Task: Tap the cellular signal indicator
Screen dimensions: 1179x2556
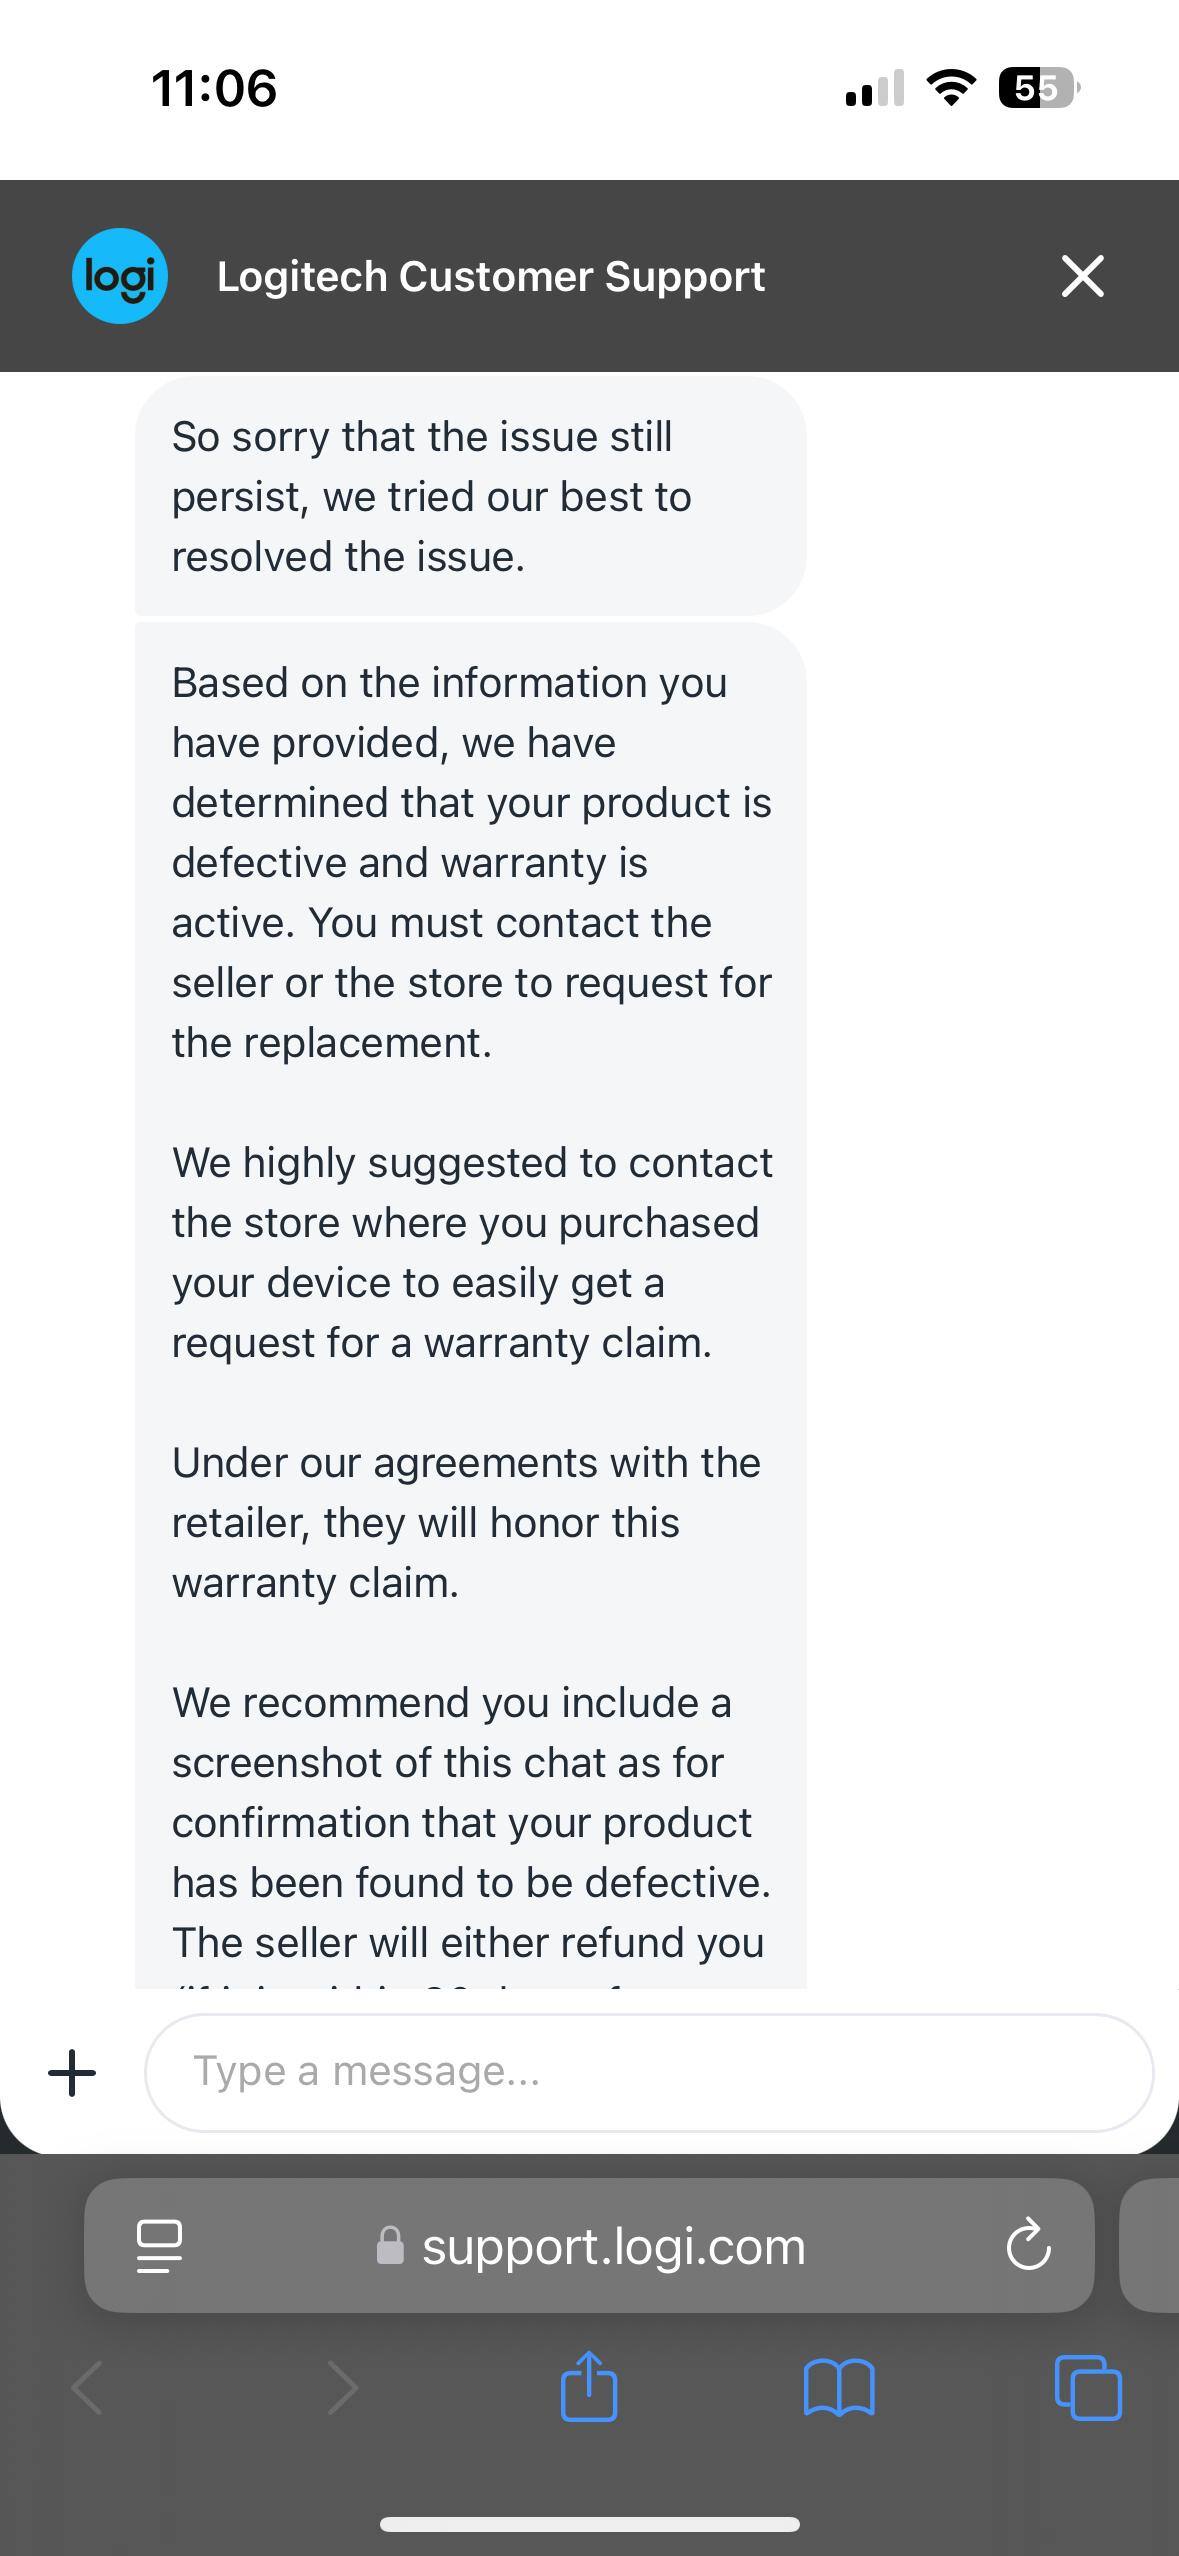Action: tap(872, 90)
